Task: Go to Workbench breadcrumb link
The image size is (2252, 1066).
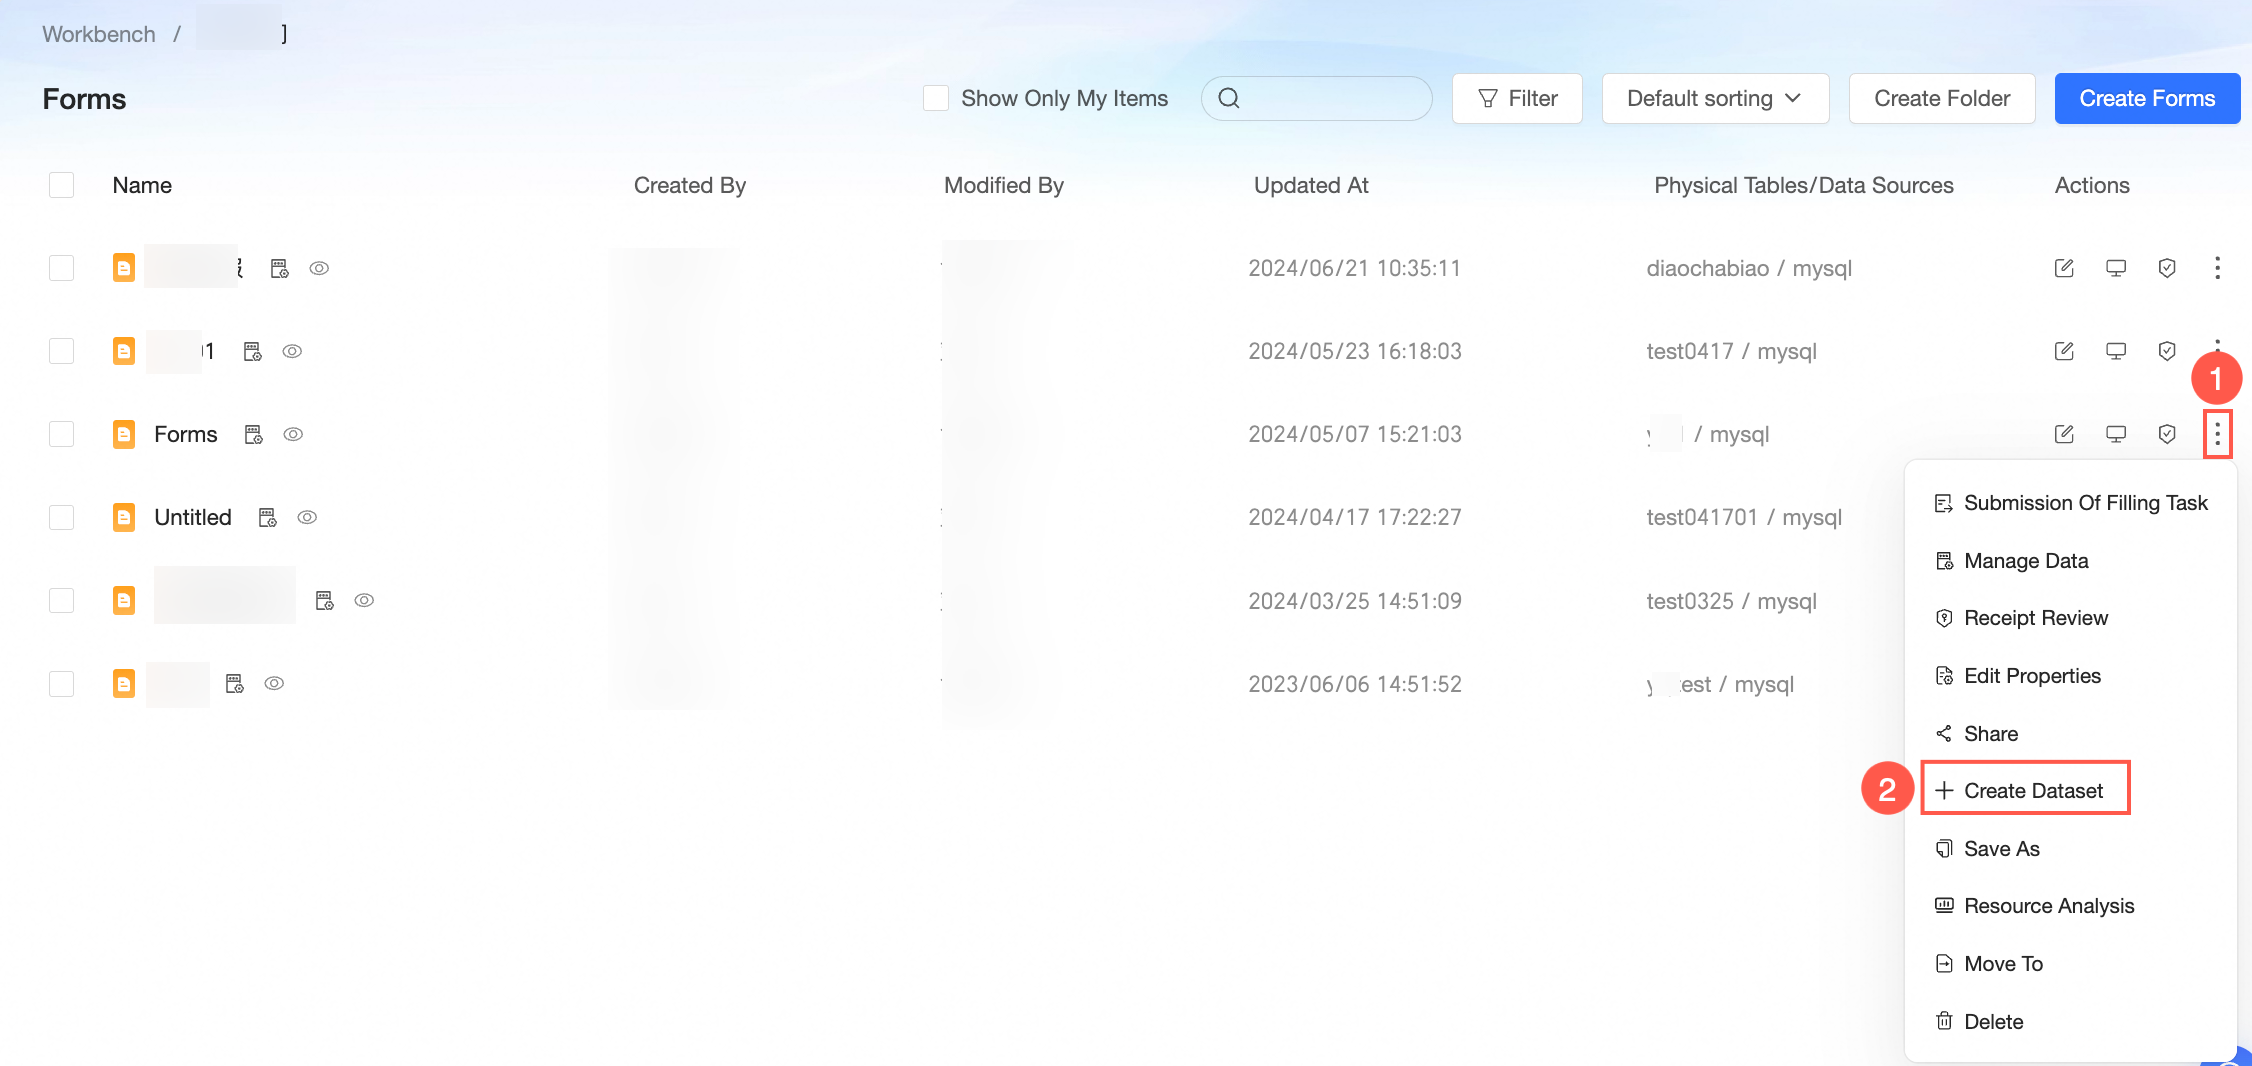Action: click(x=99, y=34)
